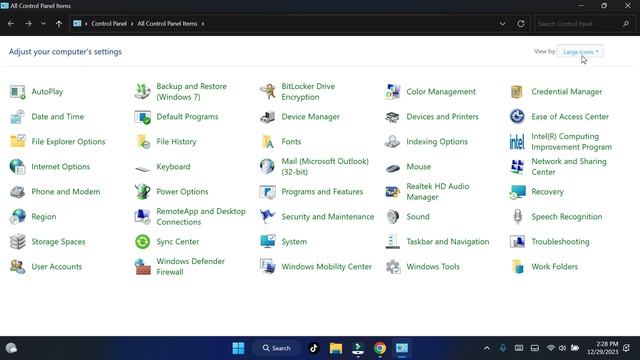Open the 'Large icons' View by dropdown

coord(580,52)
